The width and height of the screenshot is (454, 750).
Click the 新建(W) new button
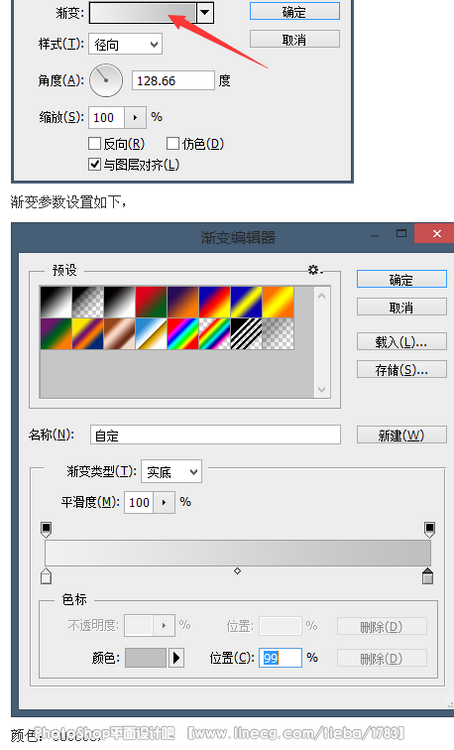pos(401,435)
